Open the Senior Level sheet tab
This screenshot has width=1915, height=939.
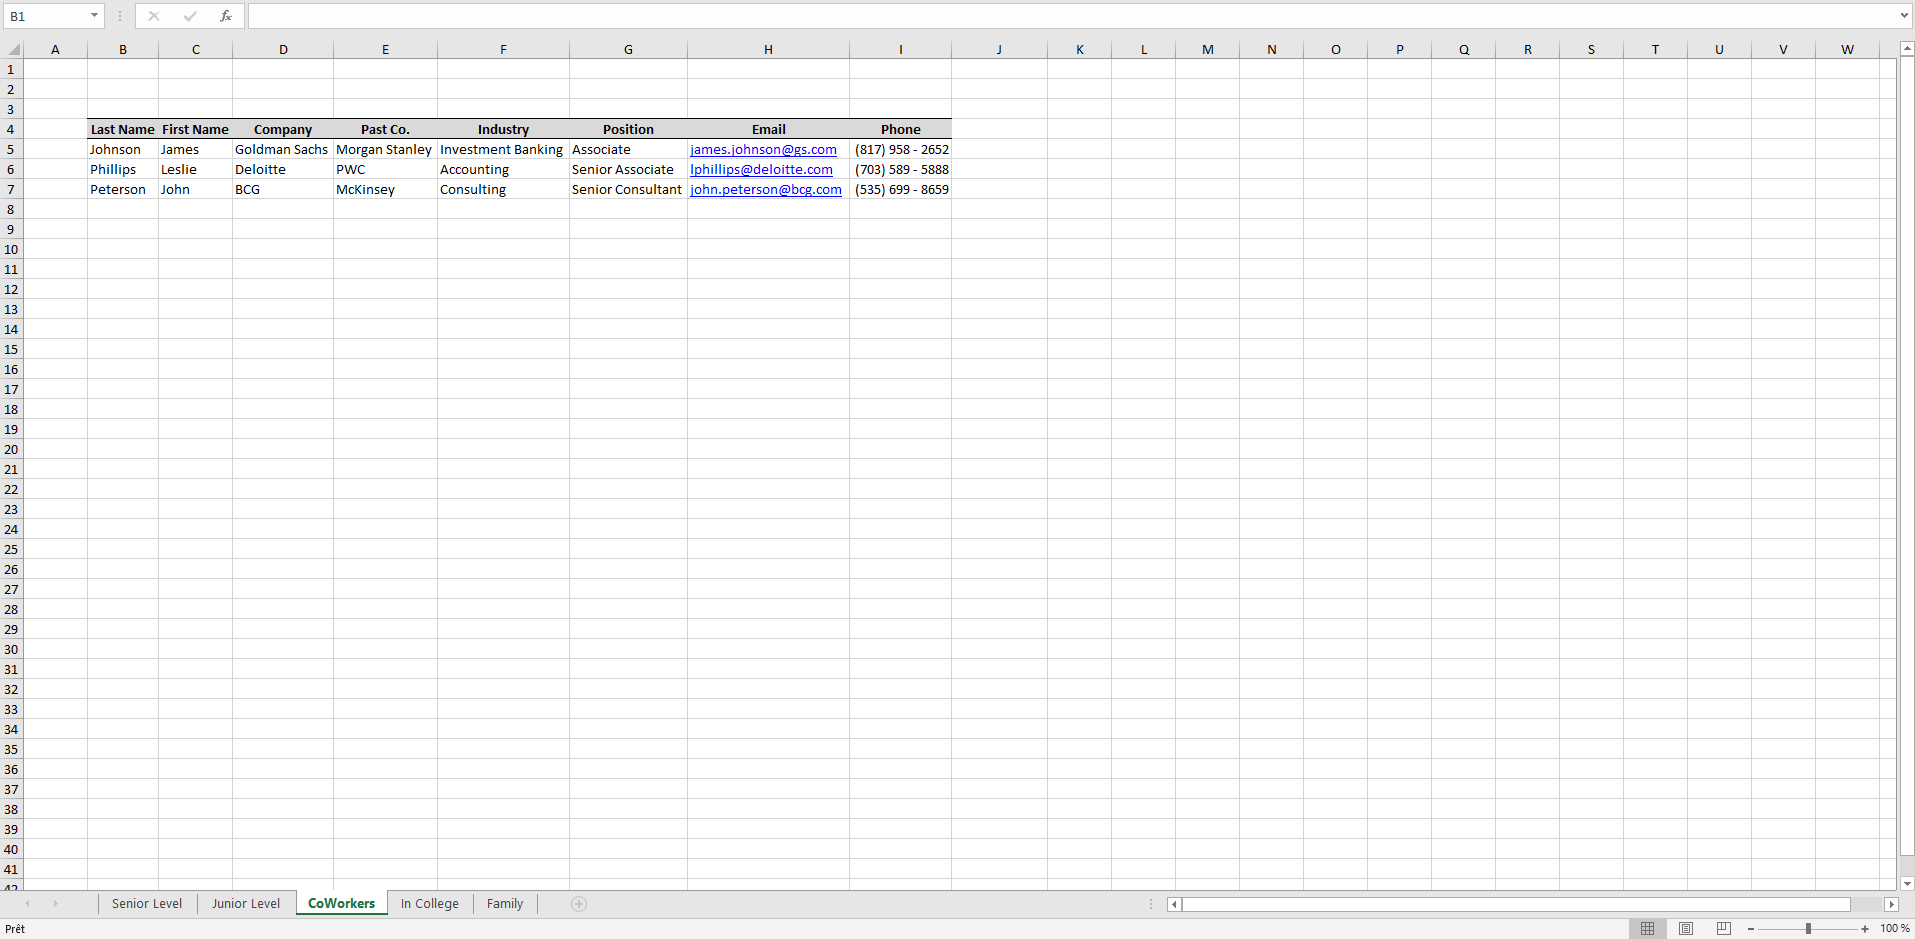pyautogui.click(x=147, y=904)
